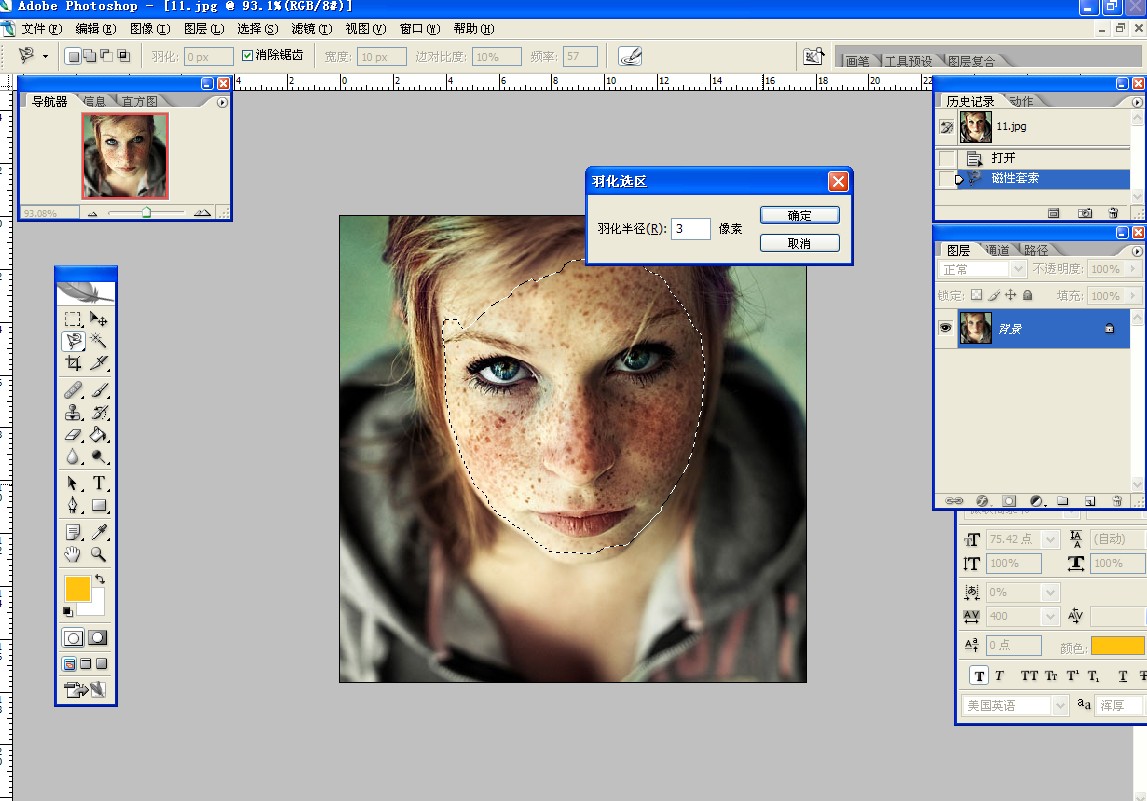1147x801 pixels.
Task: Toggle history brush source box beside 打开
Action: (947, 158)
